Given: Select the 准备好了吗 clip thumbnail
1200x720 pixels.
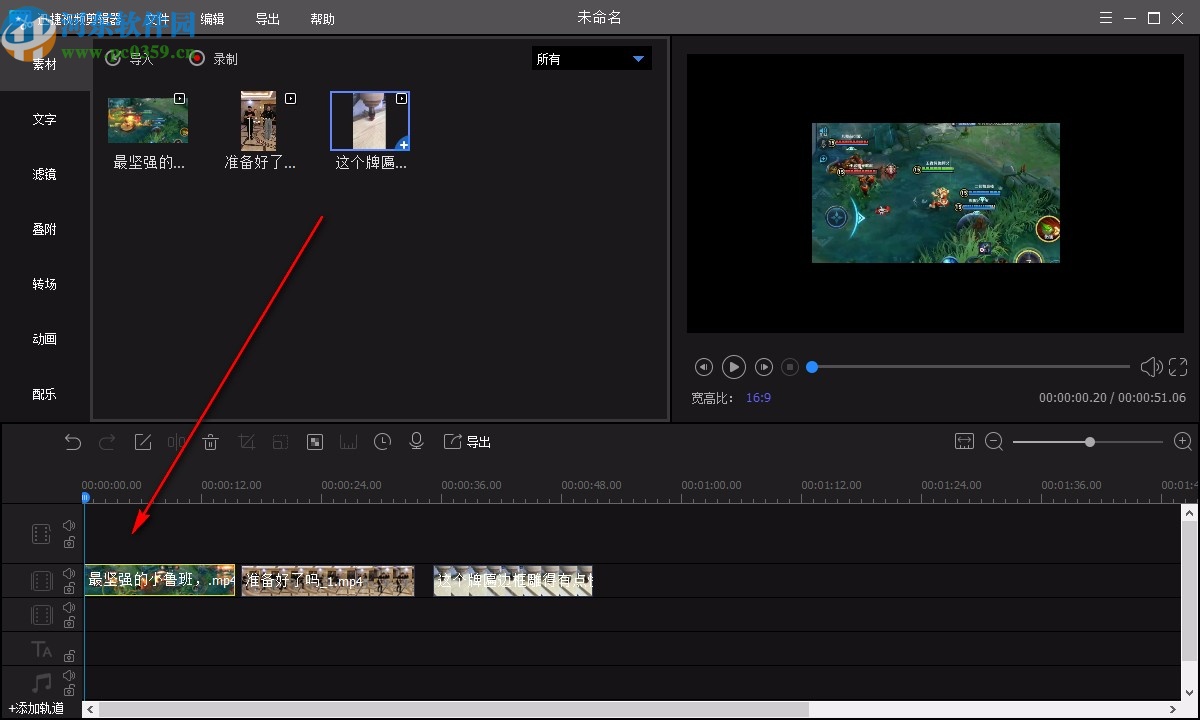Looking at the screenshot, I should pos(258,120).
